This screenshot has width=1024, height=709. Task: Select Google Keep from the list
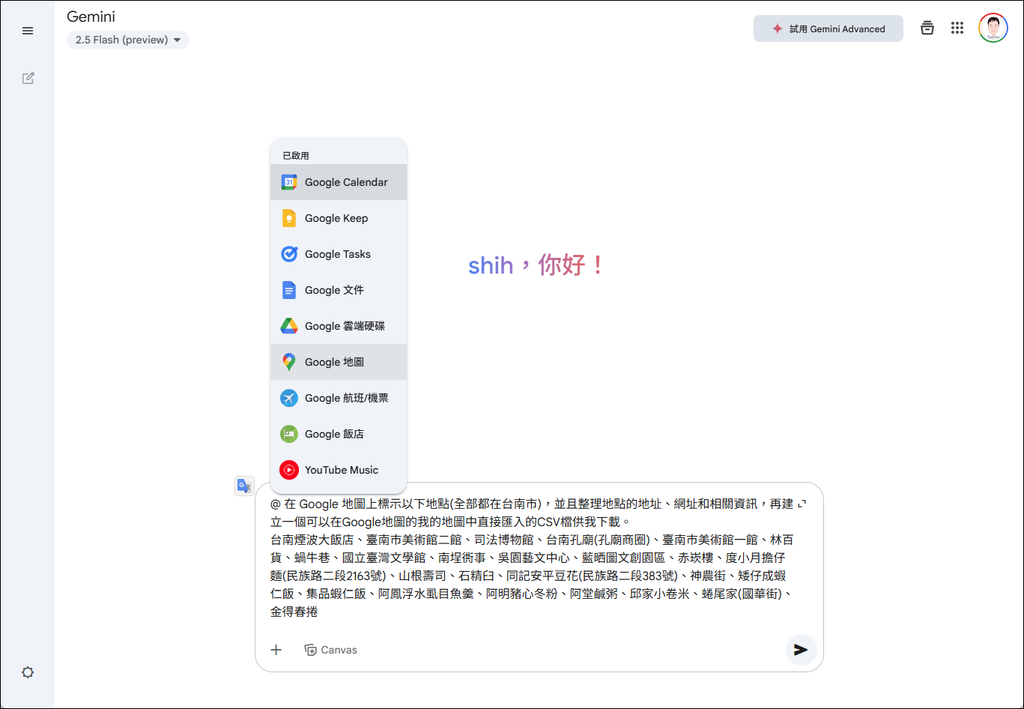point(338,218)
